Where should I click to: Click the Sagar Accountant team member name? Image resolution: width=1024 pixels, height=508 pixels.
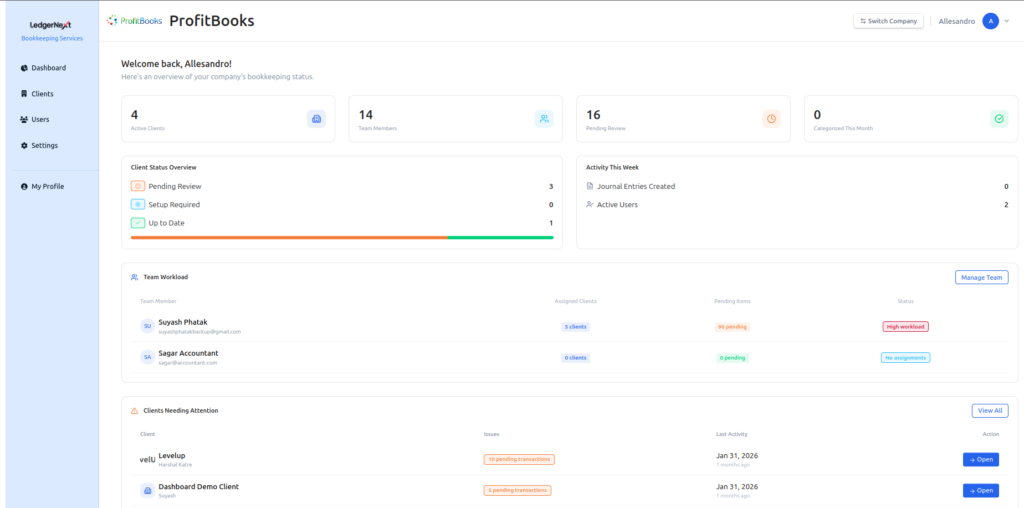click(x=189, y=353)
